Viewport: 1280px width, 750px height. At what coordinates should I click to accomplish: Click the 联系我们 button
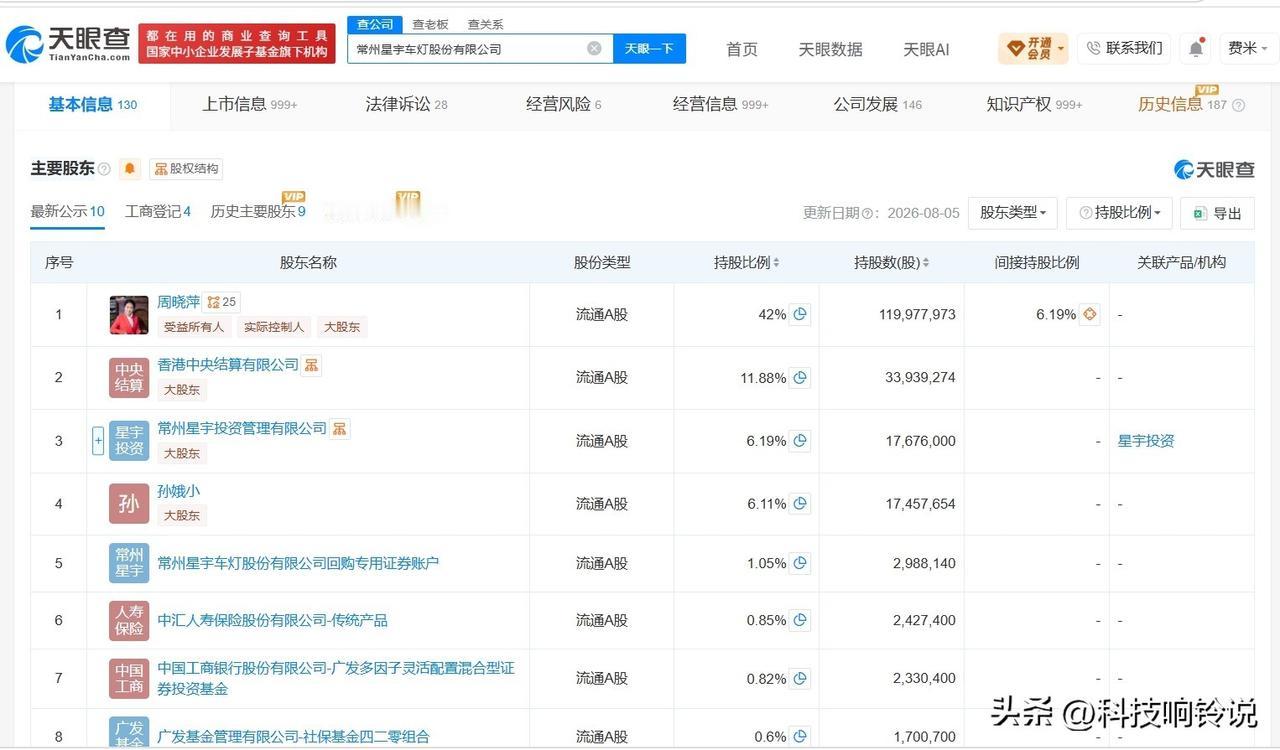pyautogui.click(x=1125, y=48)
